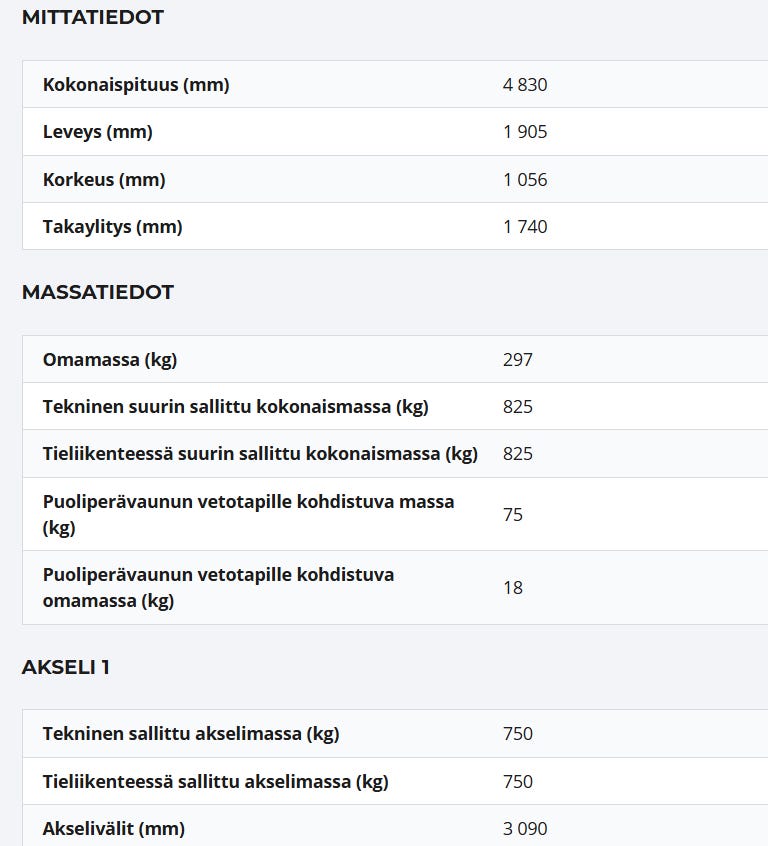This screenshot has width=768, height=846.
Task: Click the axle spacing value 3 090
Action: coord(525,829)
